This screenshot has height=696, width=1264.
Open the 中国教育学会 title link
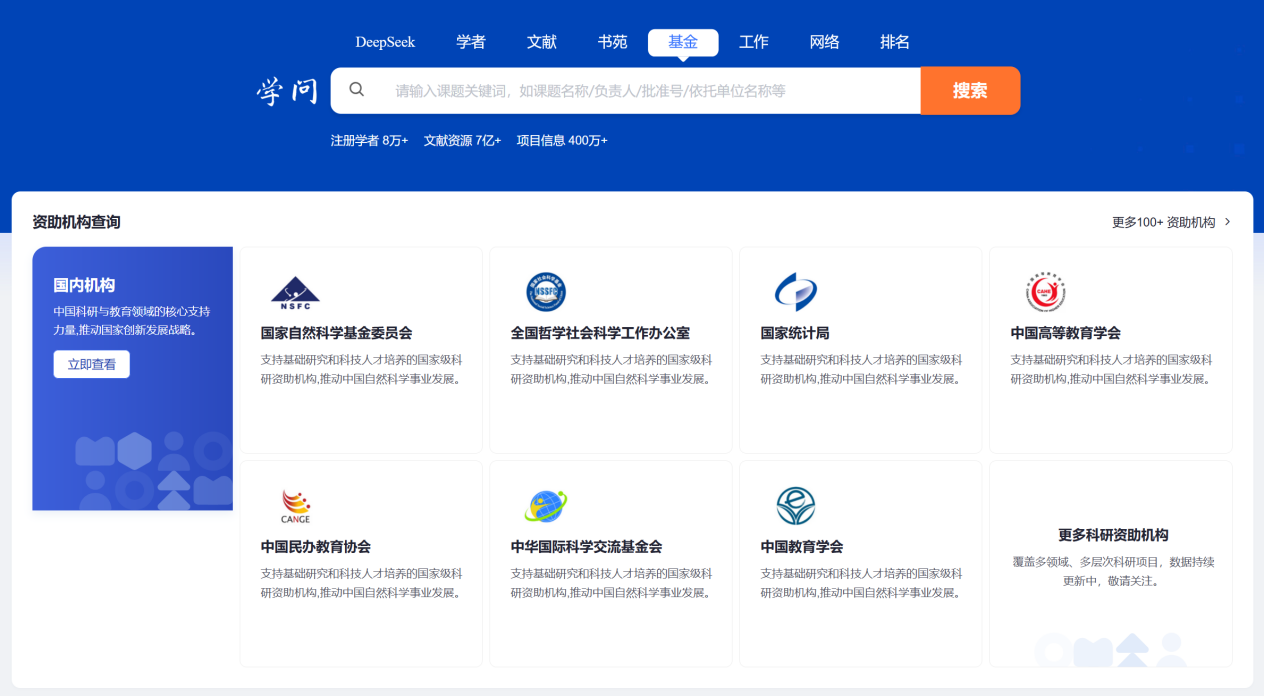802,547
